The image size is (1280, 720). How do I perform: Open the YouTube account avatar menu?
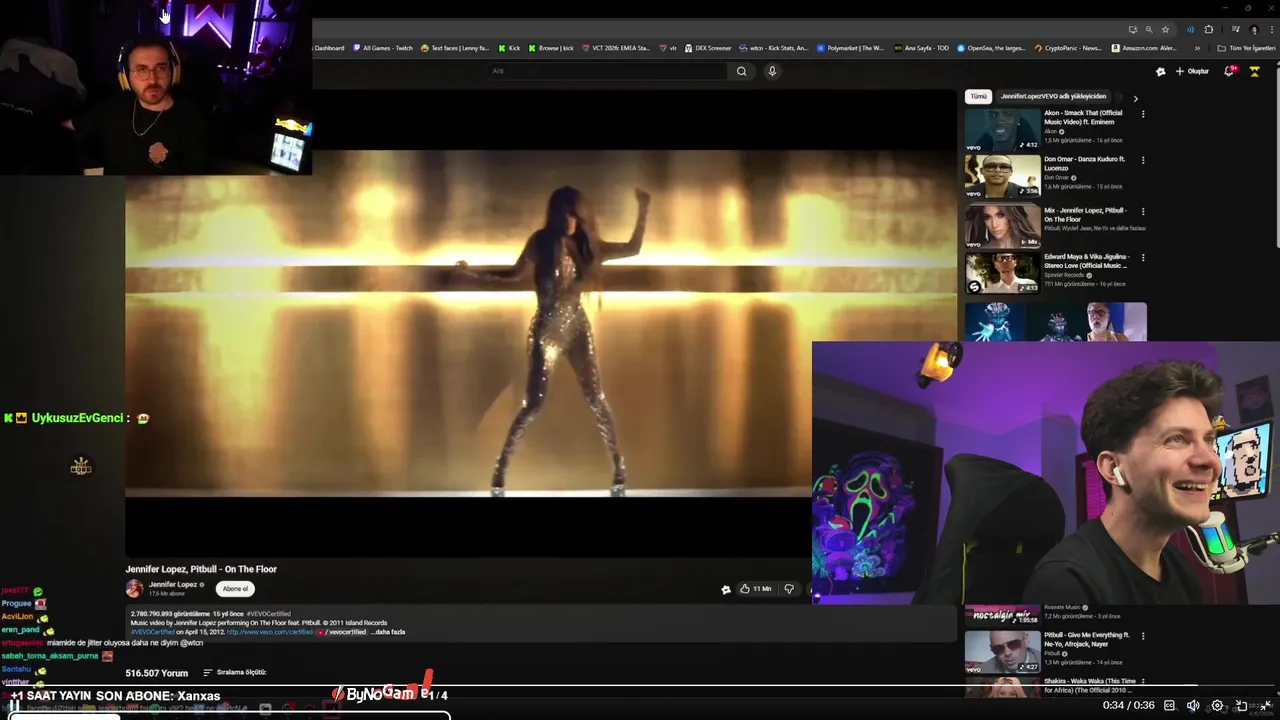1254,71
